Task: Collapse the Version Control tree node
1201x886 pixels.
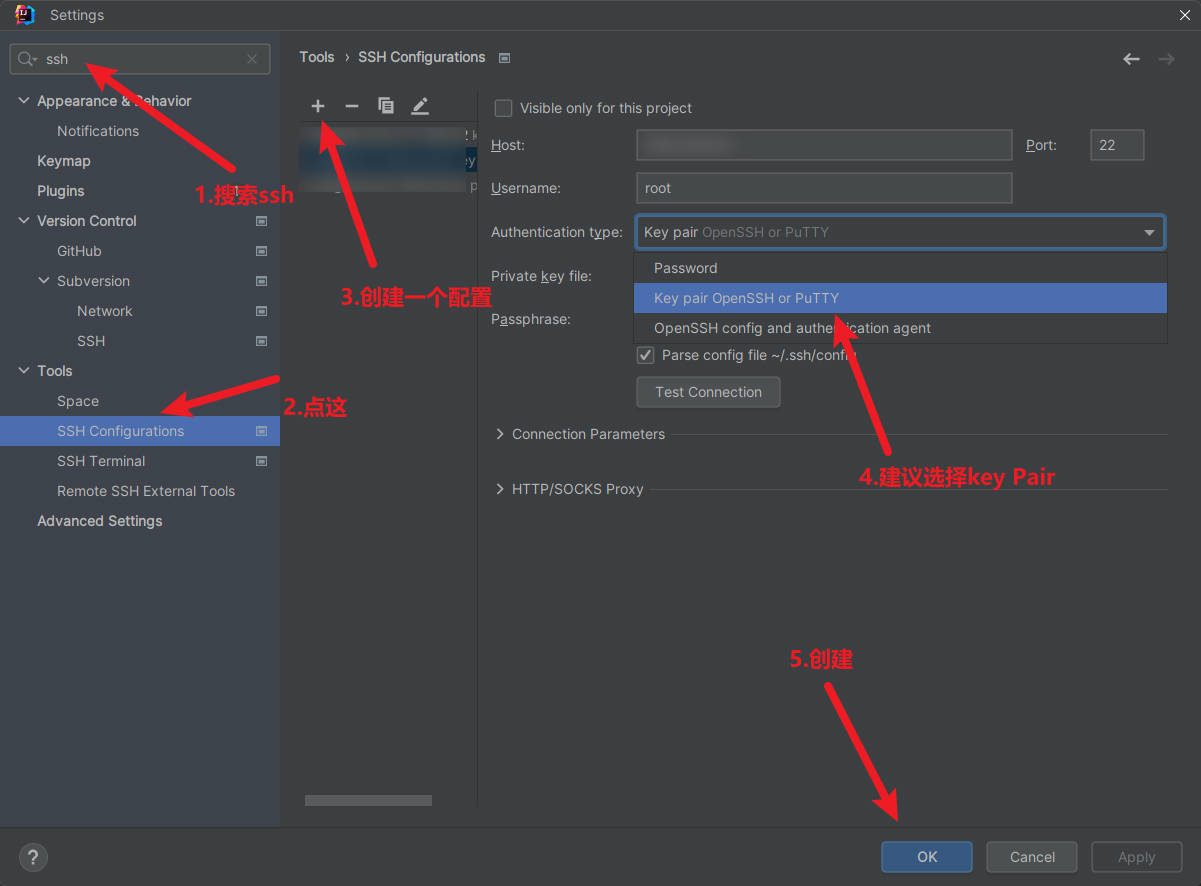Action: point(24,221)
